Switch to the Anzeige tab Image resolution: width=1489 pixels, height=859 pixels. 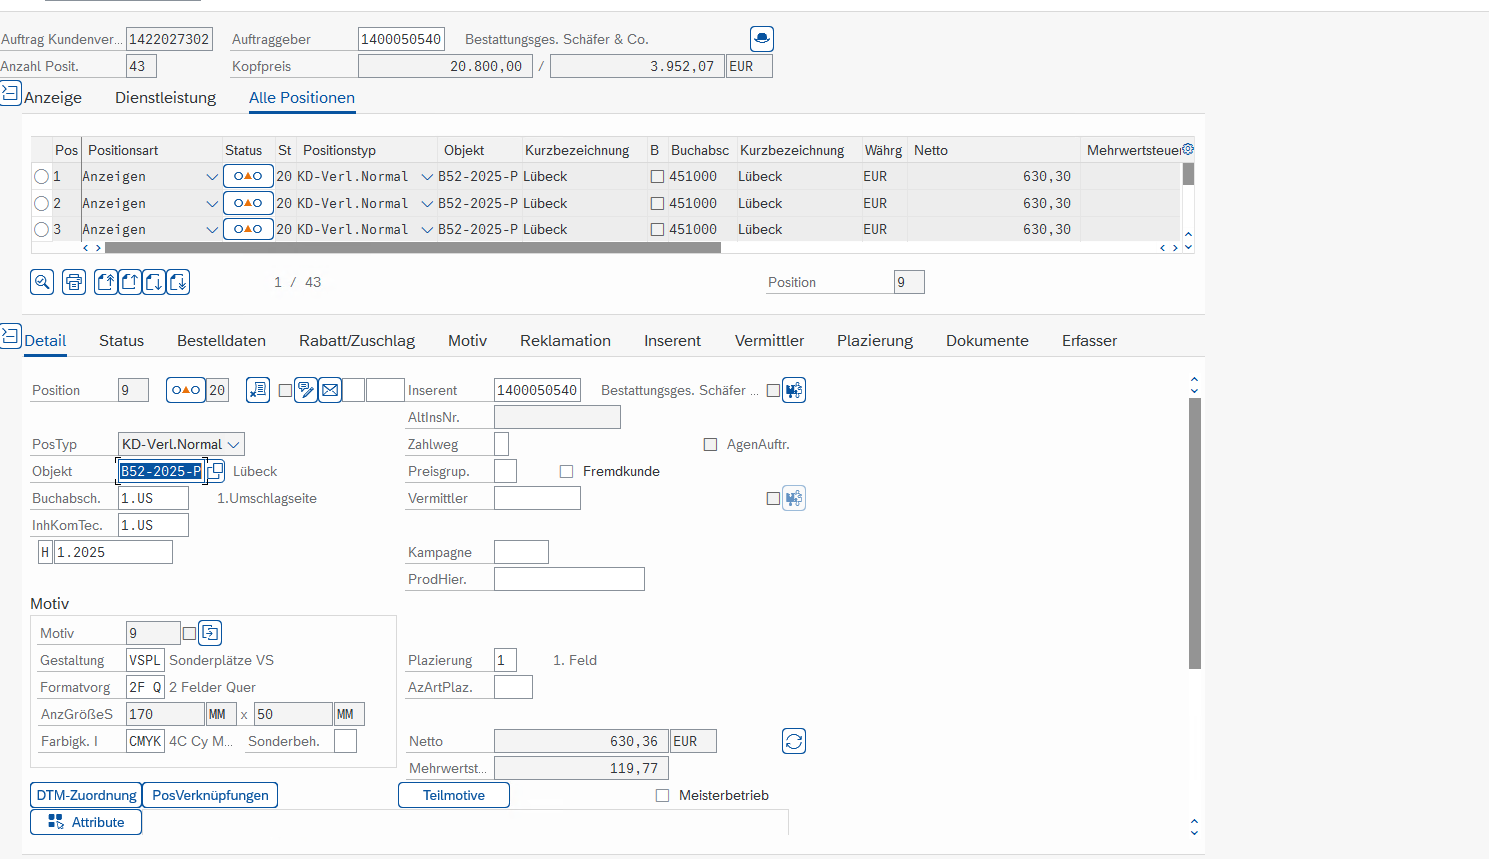(x=53, y=97)
